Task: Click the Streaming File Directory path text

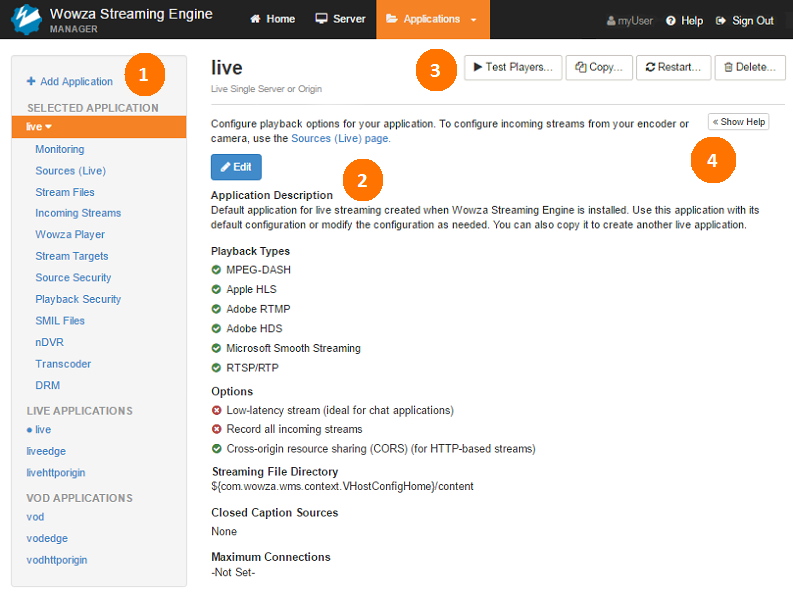Action: tap(342, 487)
